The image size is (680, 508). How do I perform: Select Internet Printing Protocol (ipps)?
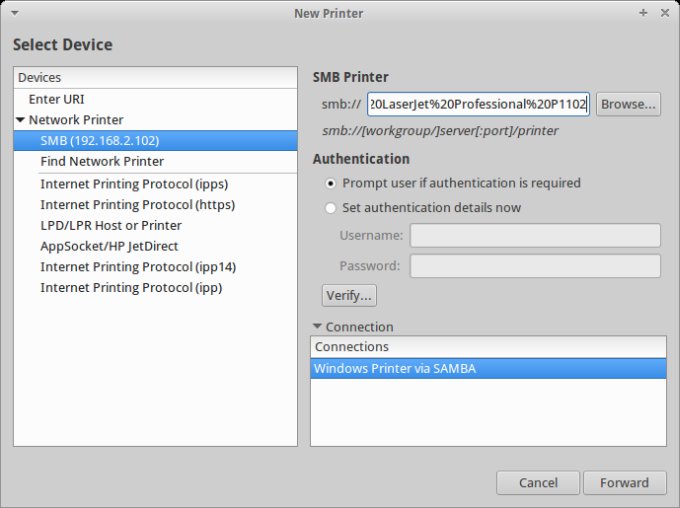click(130, 184)
